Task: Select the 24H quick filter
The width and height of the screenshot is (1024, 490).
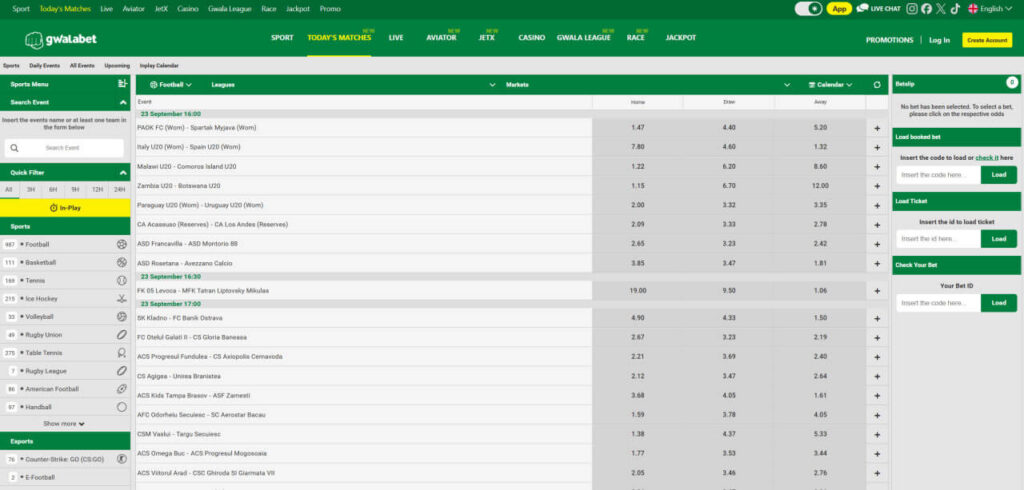Action: click(x=120, y=189)
